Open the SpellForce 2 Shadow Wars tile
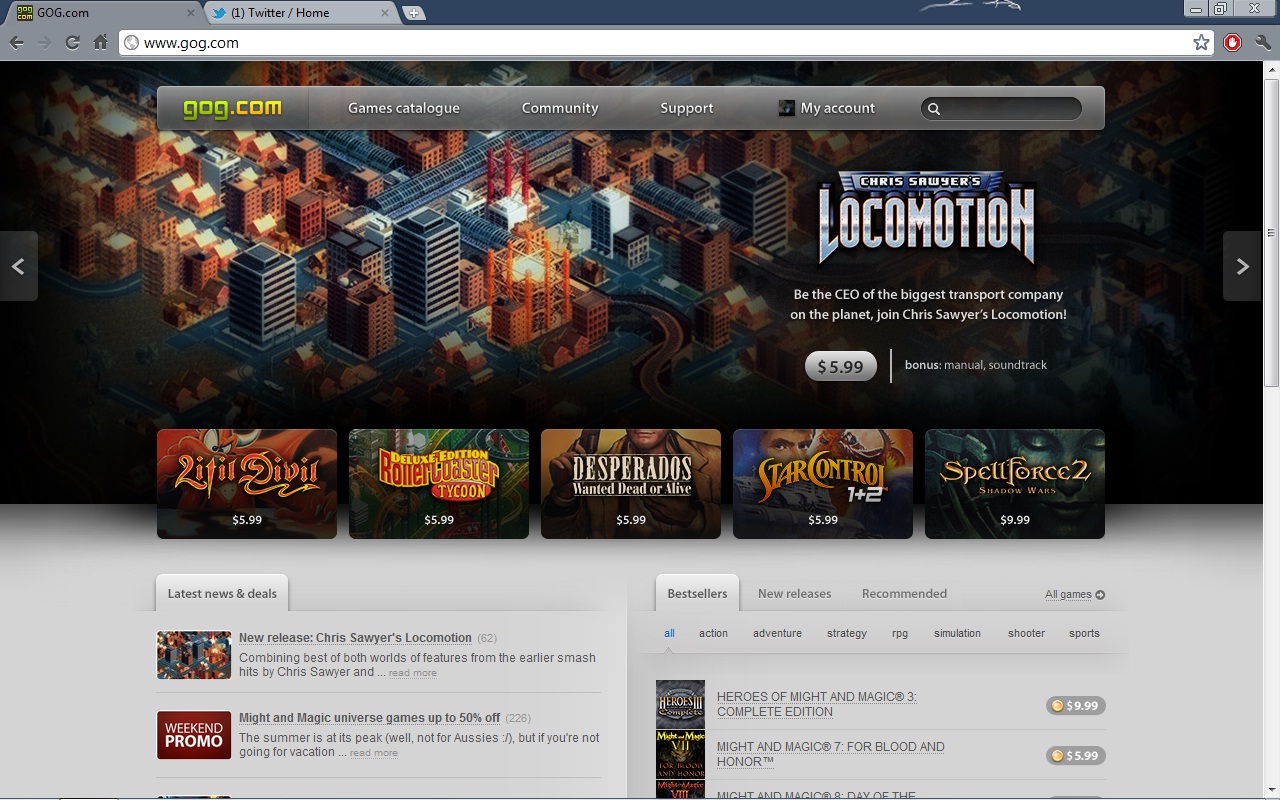The width and height of the screenshot is (1280, 800). pyautogui.click(x=1015, y=484)
